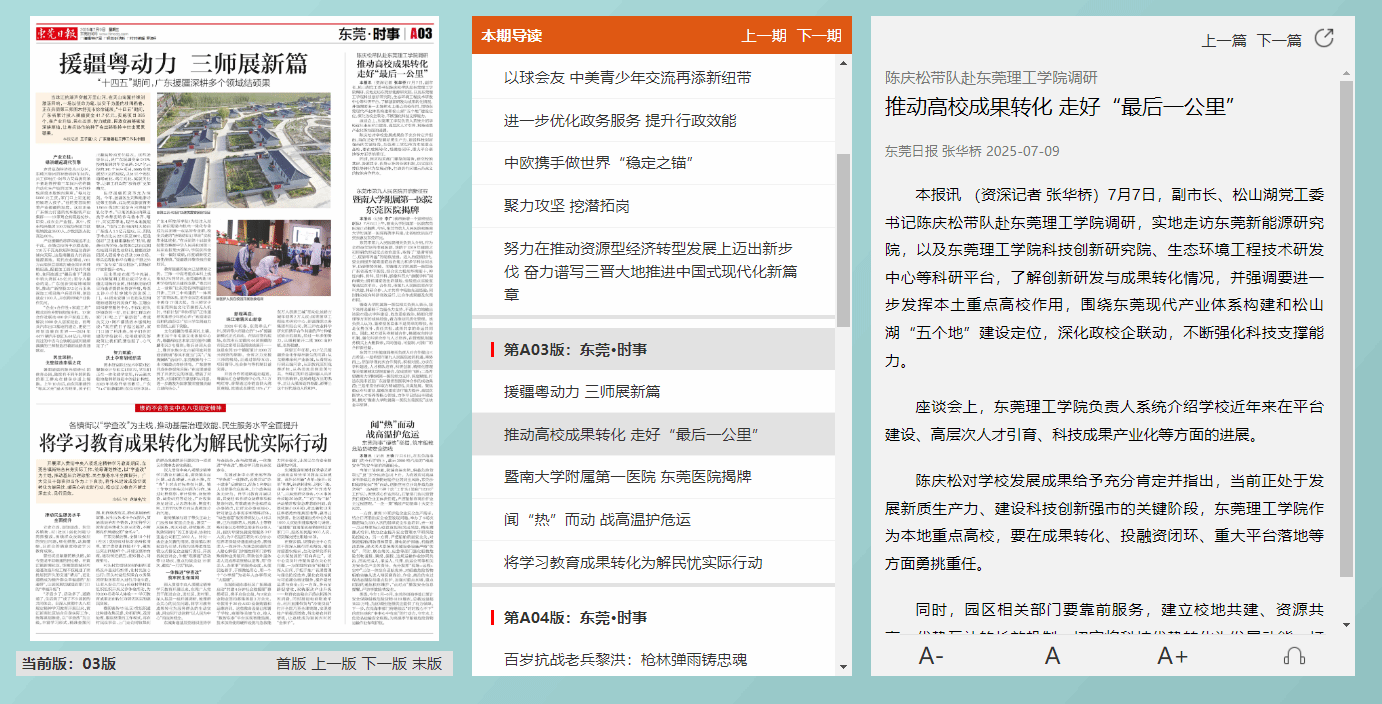This screenshot has width=1382, height=704.
Task: Increase font size with A+ button
Action: pyautogui.click(x=1172, y=656)
